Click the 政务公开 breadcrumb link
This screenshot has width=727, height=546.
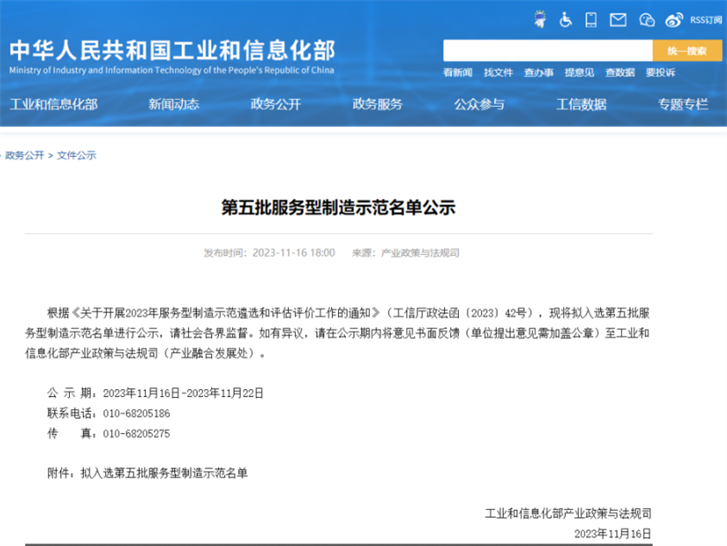point(25,155)
